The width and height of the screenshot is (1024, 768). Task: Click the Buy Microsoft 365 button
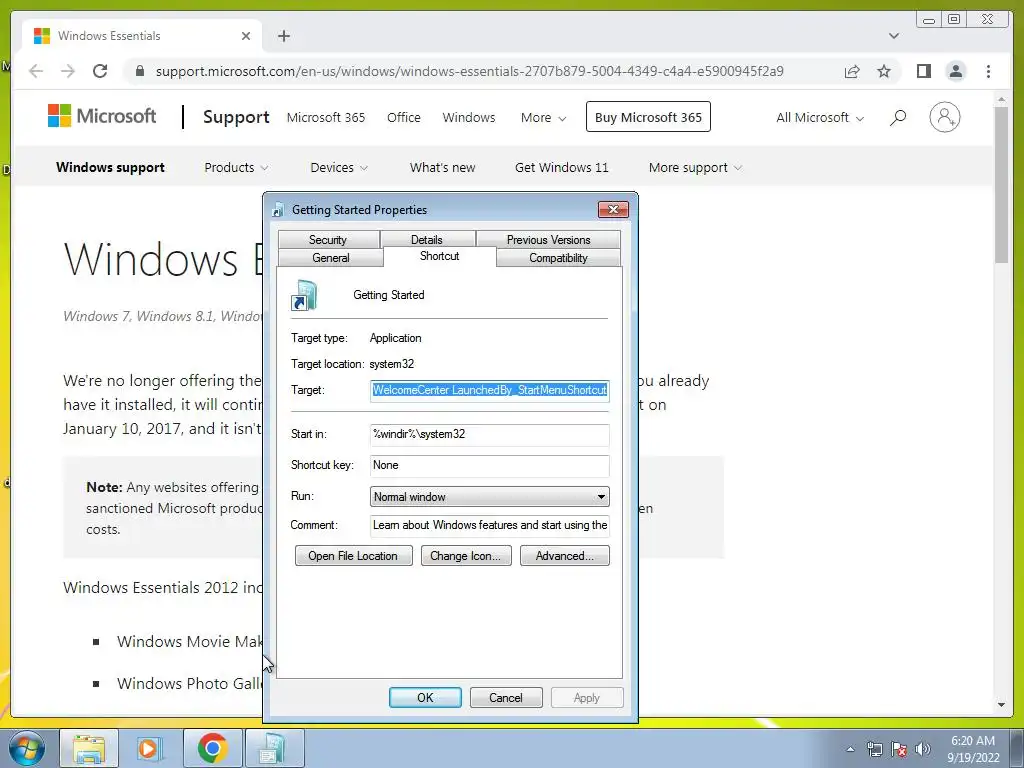point(648,117)
